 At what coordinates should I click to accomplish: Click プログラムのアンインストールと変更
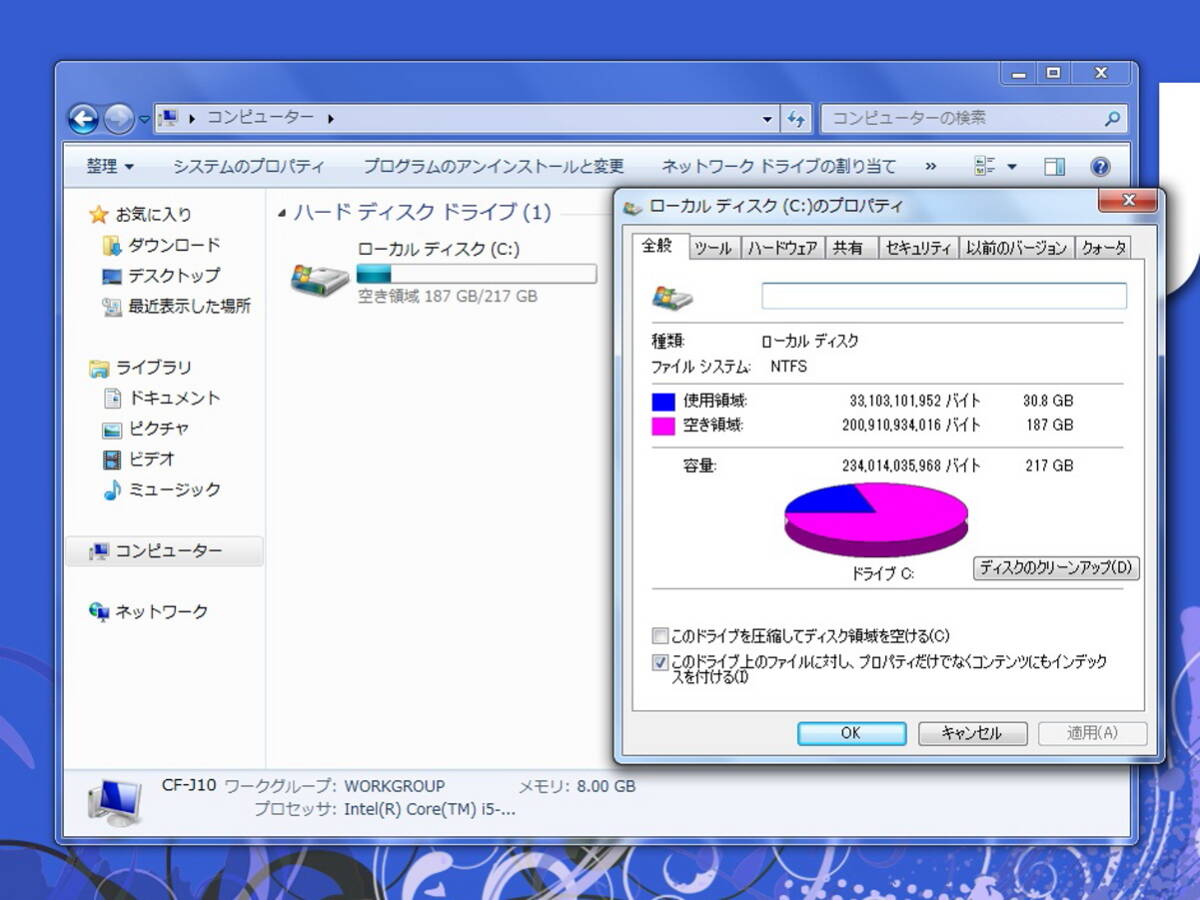(493, 166)
